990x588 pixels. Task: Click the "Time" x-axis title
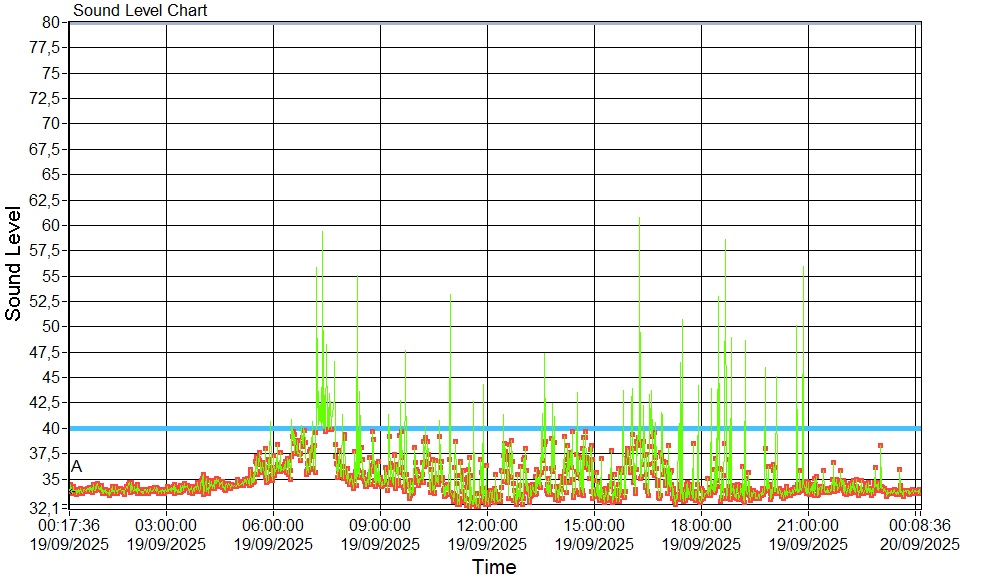point(494,567)
